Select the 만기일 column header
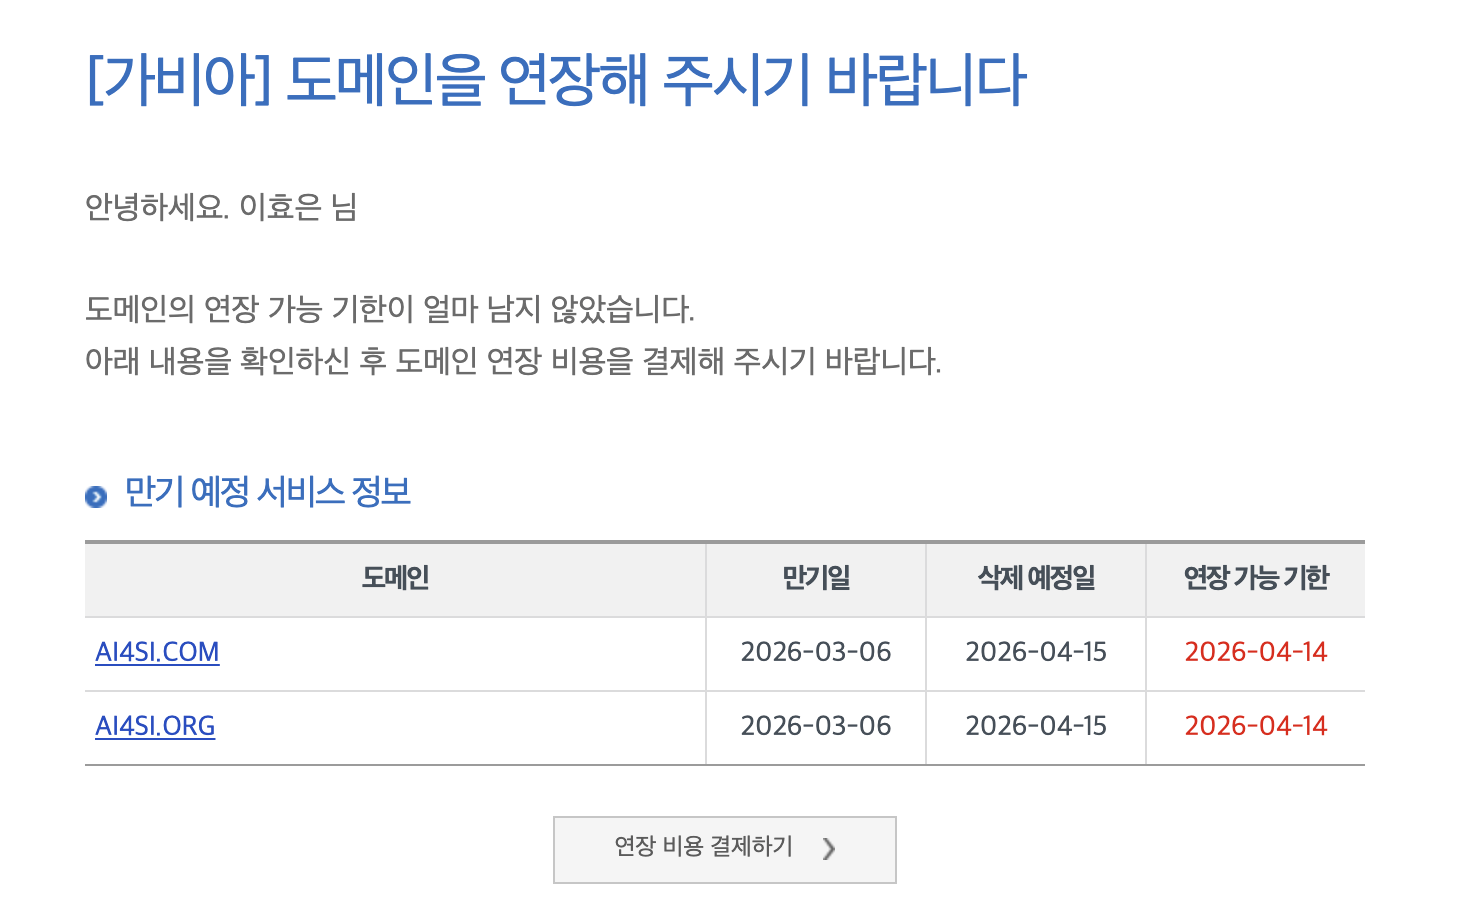The height and width of the screenshot is (922, 1480). [816, 577]
